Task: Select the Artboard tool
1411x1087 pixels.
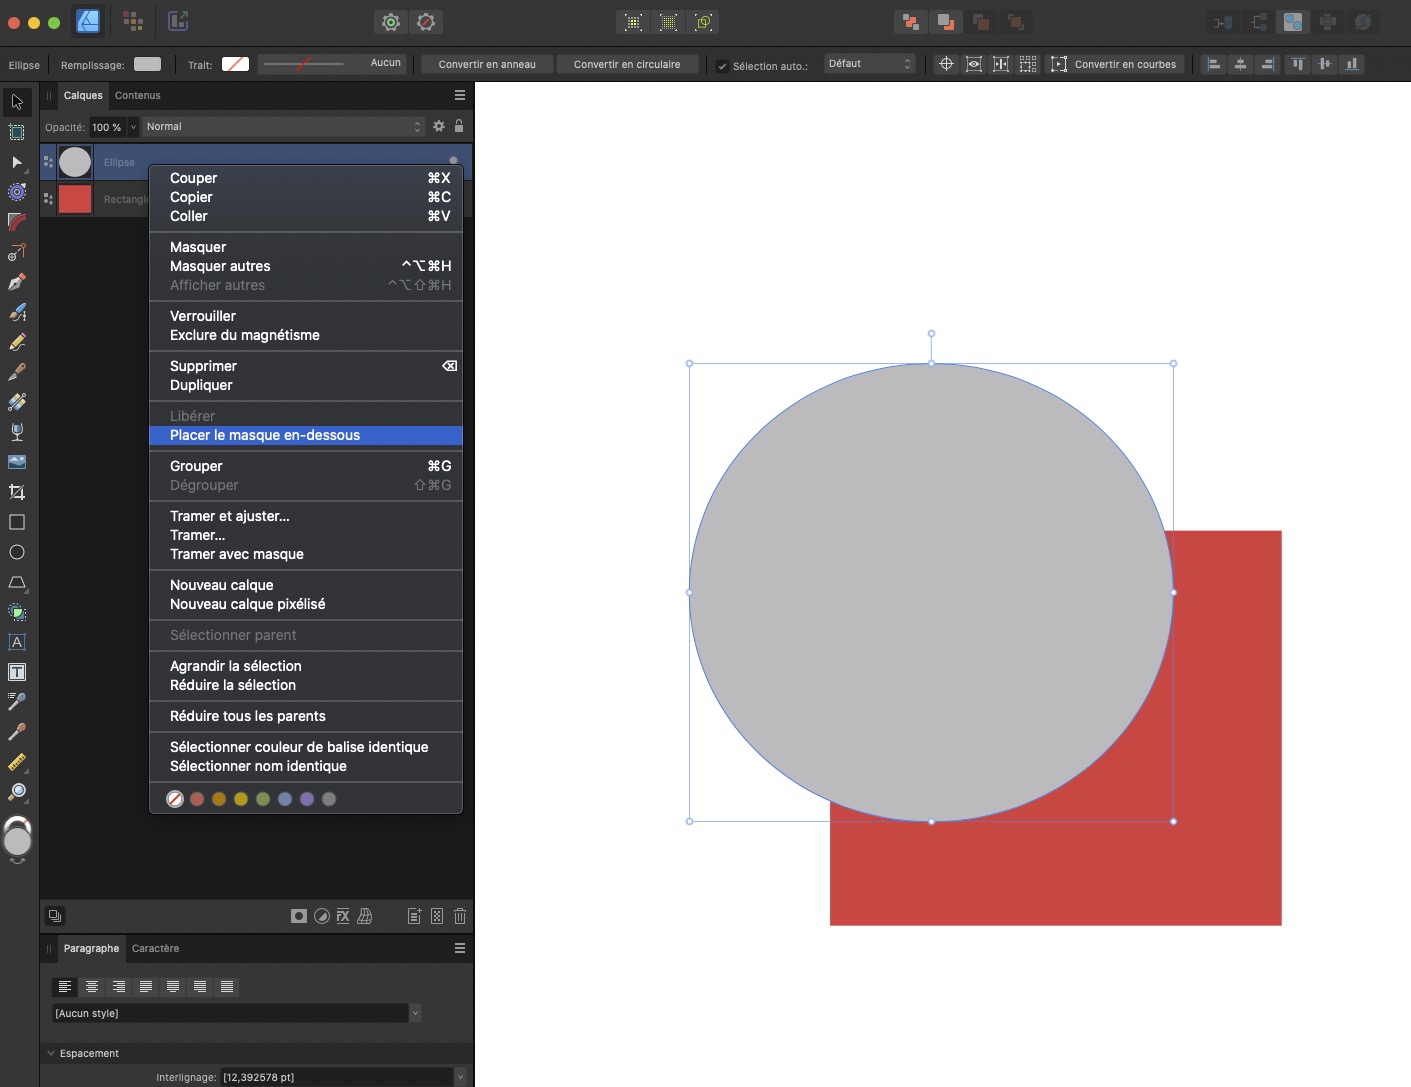Action: [17, 132]
